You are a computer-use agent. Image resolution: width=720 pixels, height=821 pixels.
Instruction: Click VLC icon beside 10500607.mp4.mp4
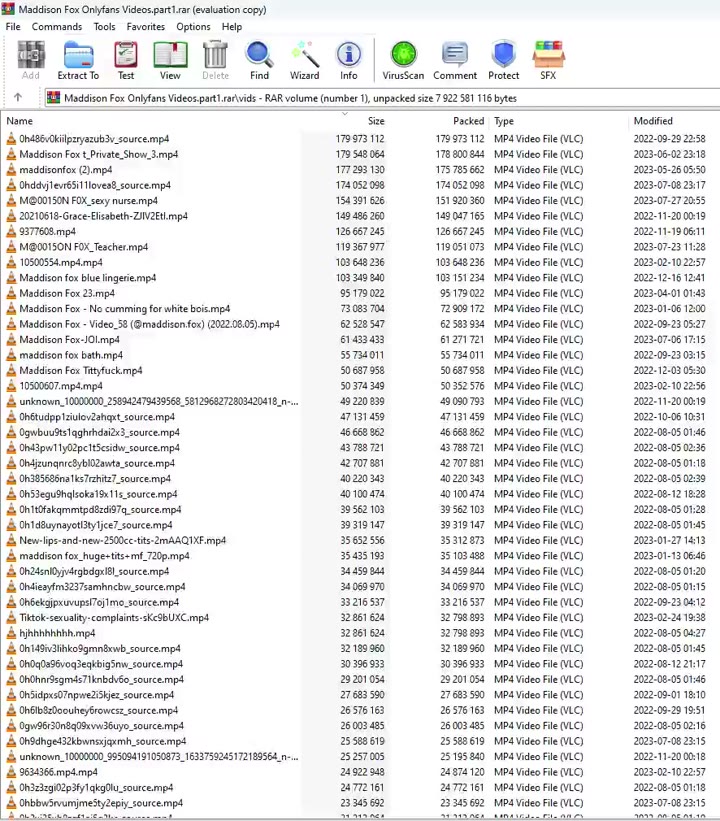11,386
